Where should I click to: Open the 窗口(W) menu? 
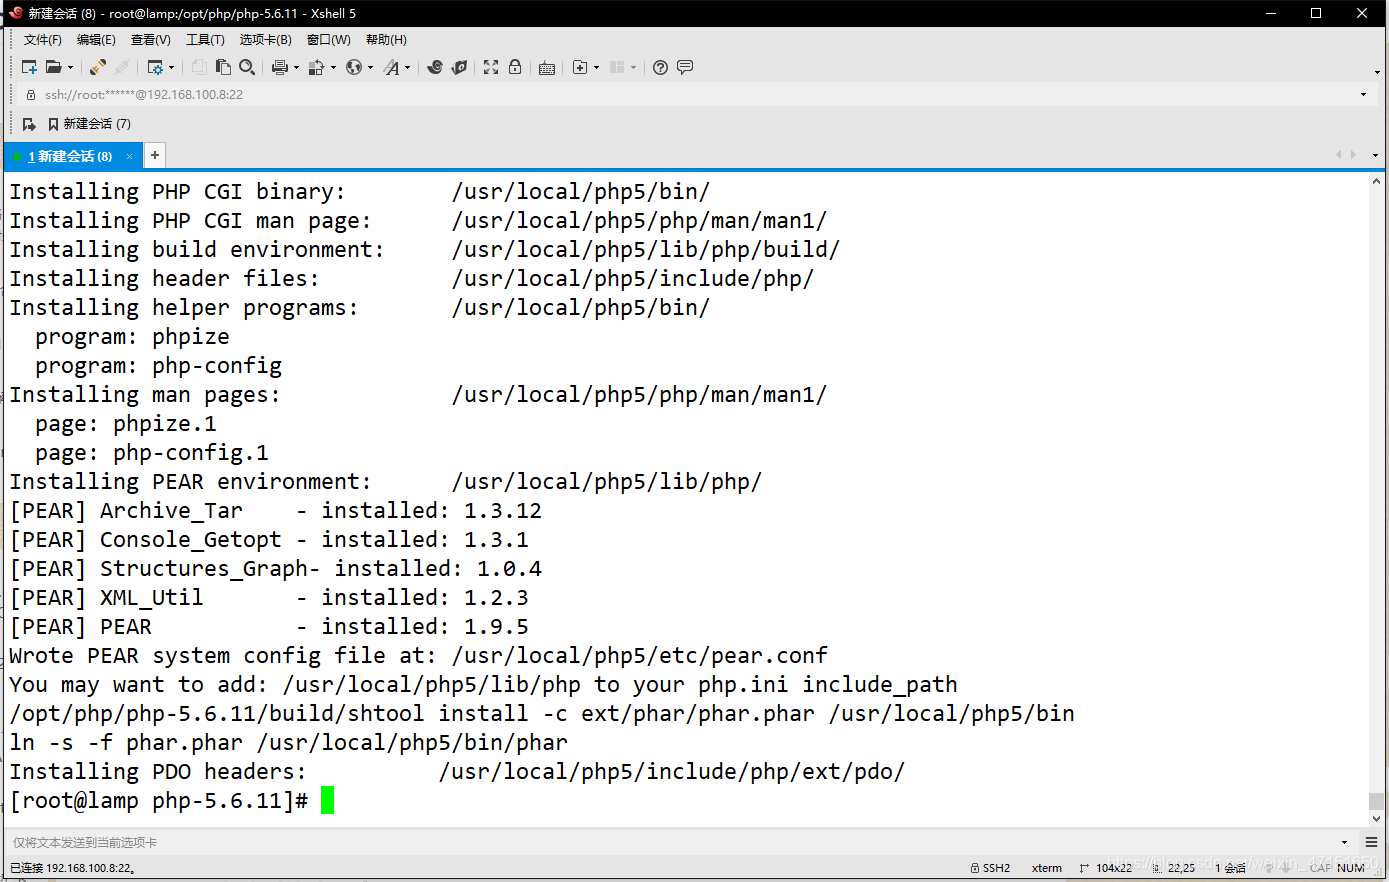[329, 40]
